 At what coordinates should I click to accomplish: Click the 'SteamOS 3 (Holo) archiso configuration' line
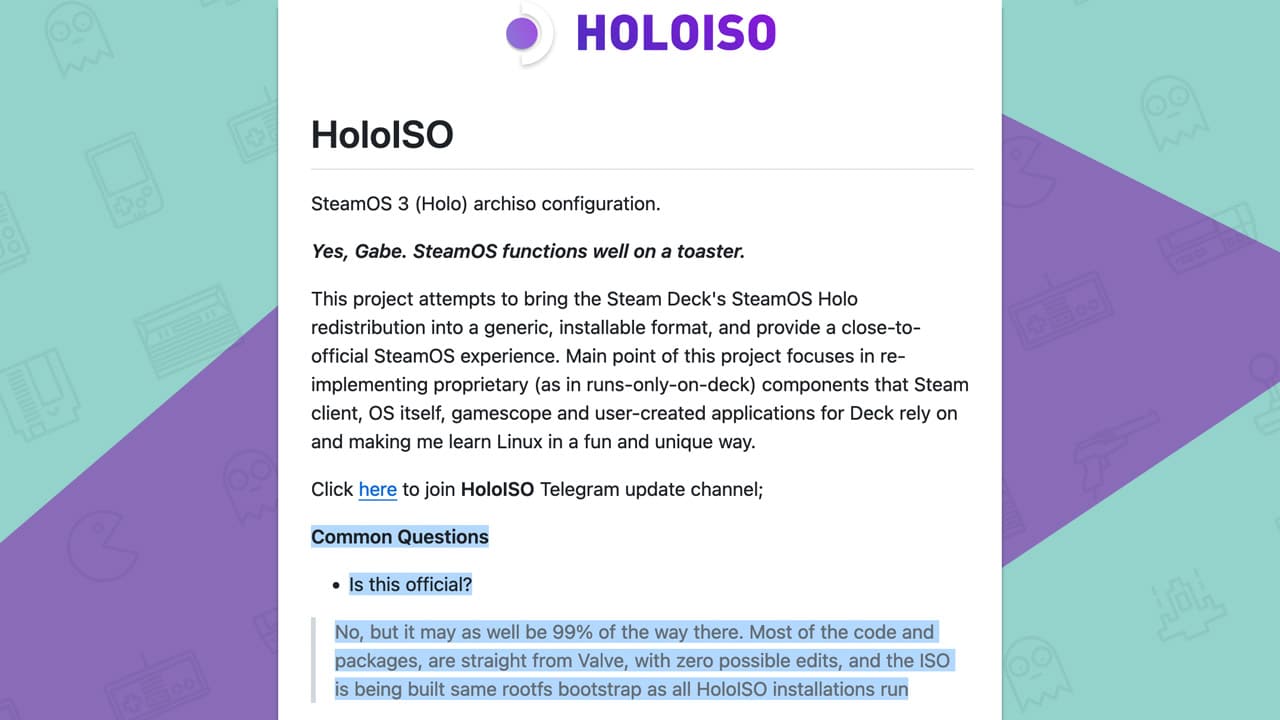point(486,204)
